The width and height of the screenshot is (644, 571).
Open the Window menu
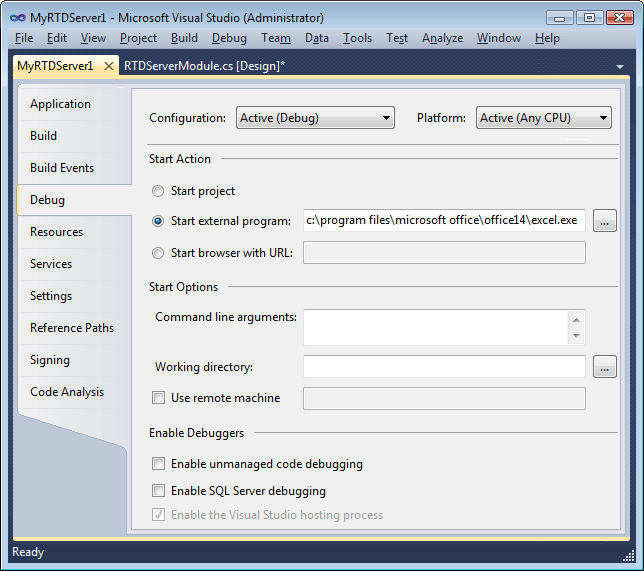(x=499, y=38)
